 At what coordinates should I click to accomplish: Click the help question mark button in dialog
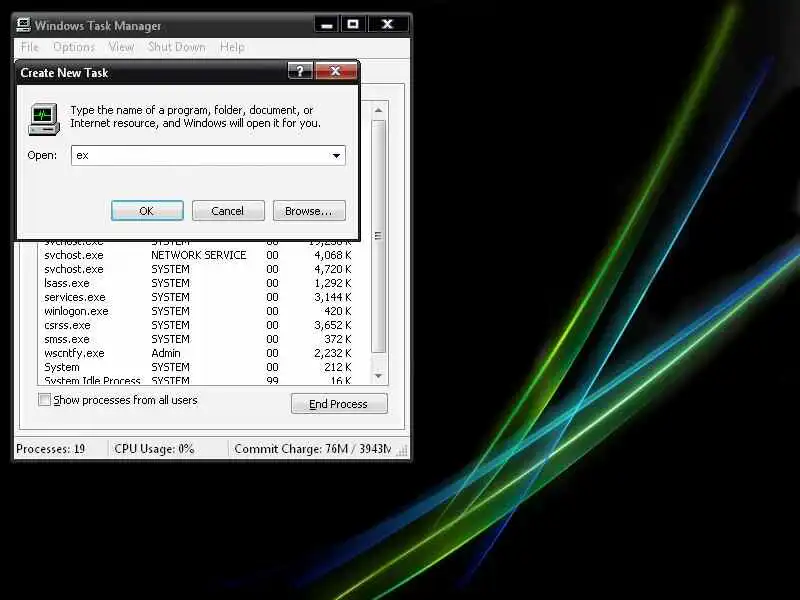coord(300,71)
